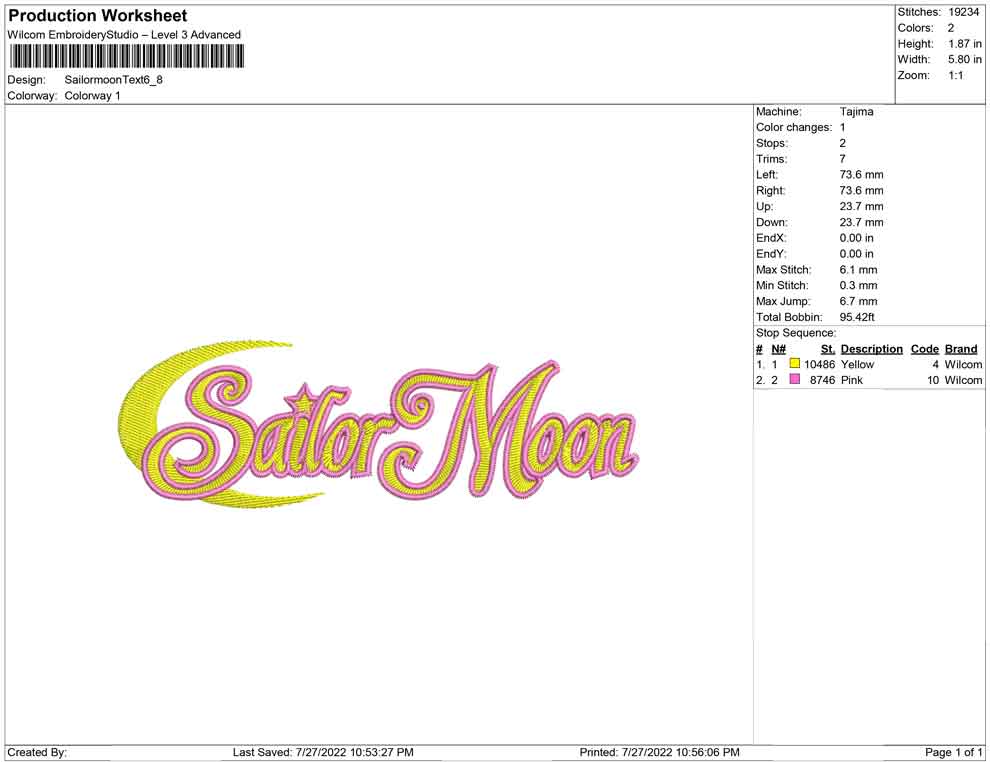Click the Up value '23.7 mm'

click(861, 206)
